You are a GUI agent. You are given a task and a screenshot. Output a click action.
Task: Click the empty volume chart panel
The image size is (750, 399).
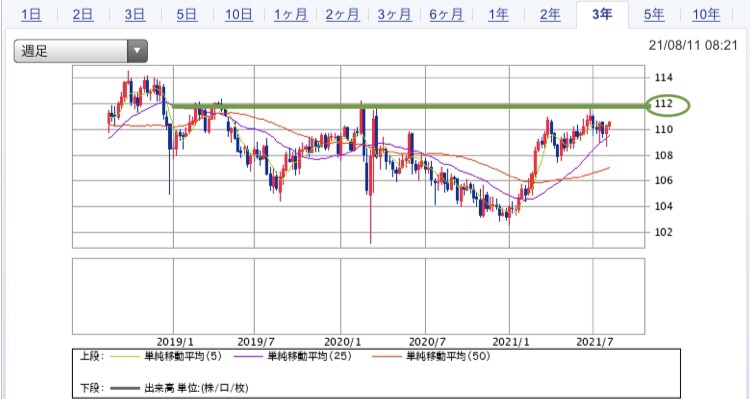[x=358, y=296]
